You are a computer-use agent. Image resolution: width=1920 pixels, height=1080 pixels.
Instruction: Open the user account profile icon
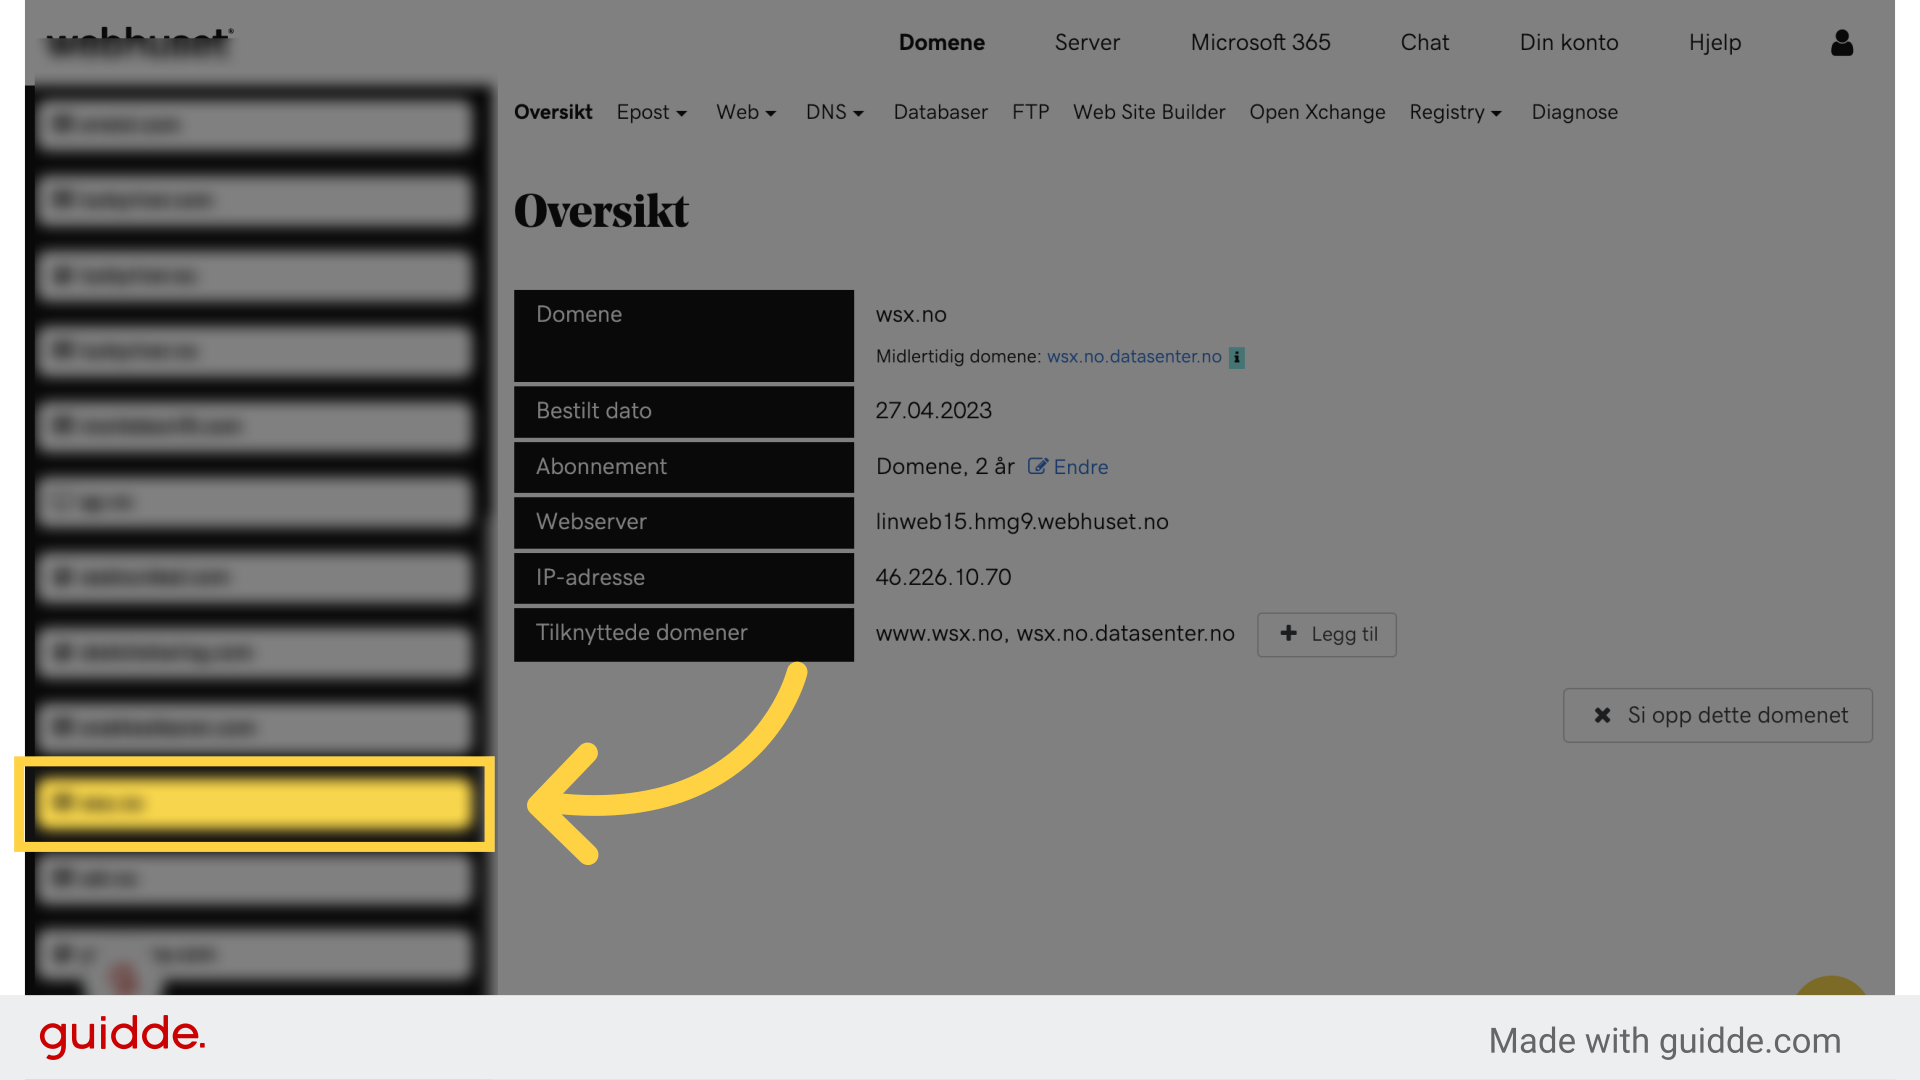(1842, 42)
